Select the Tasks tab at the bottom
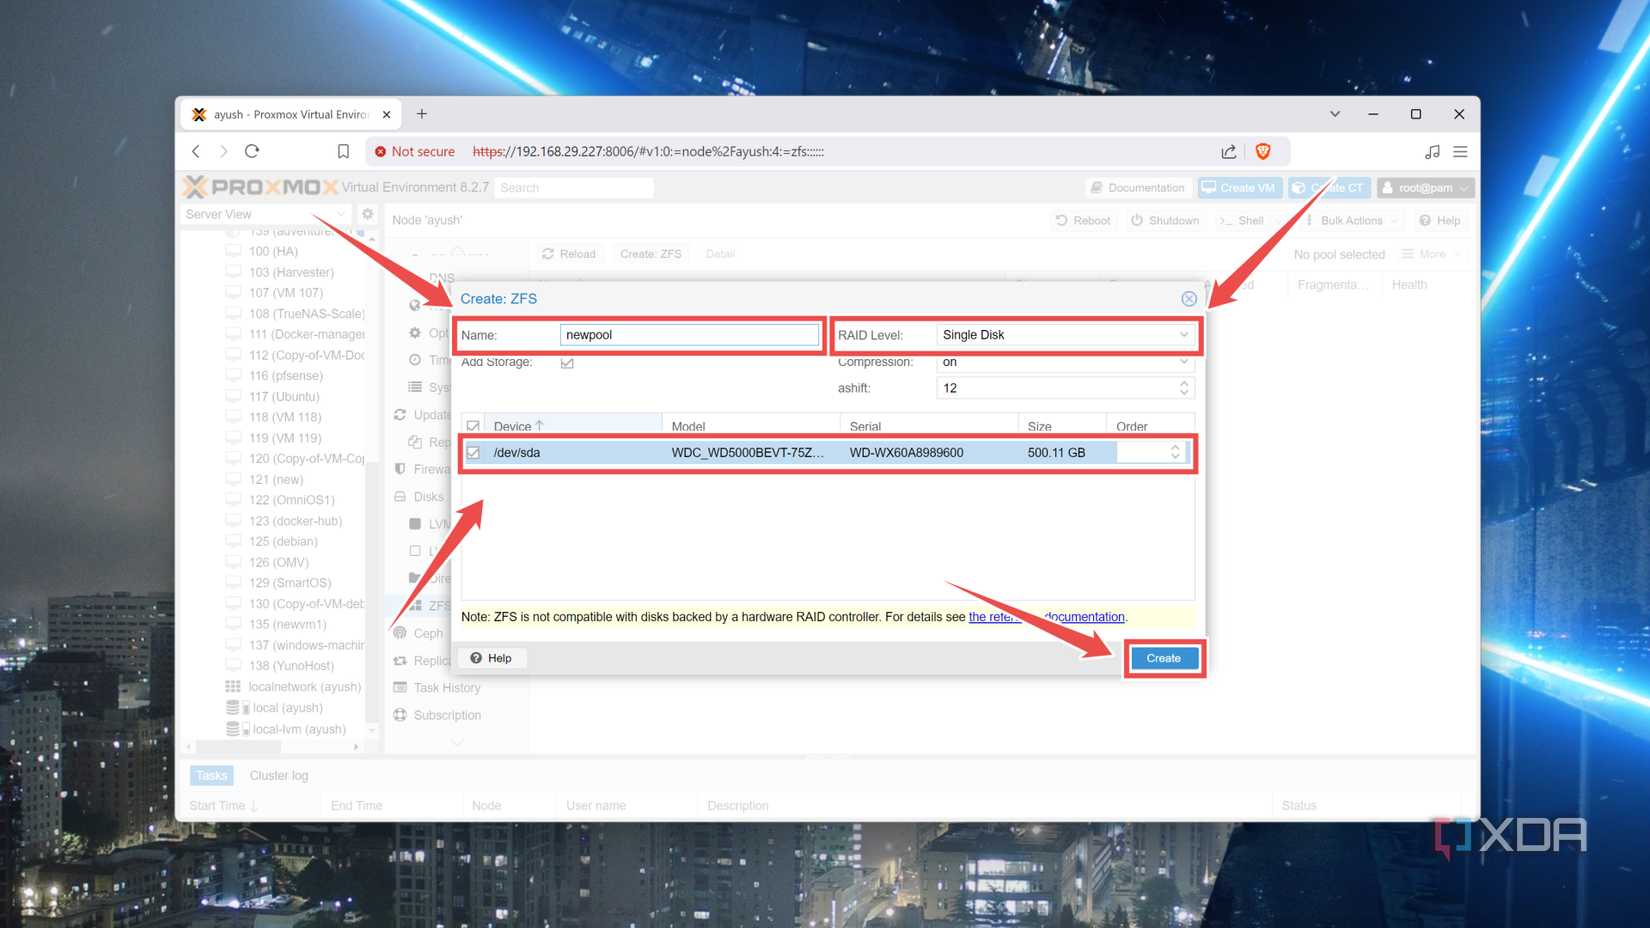Viewport: 1650px width, 928px height. tap(211, 775)
